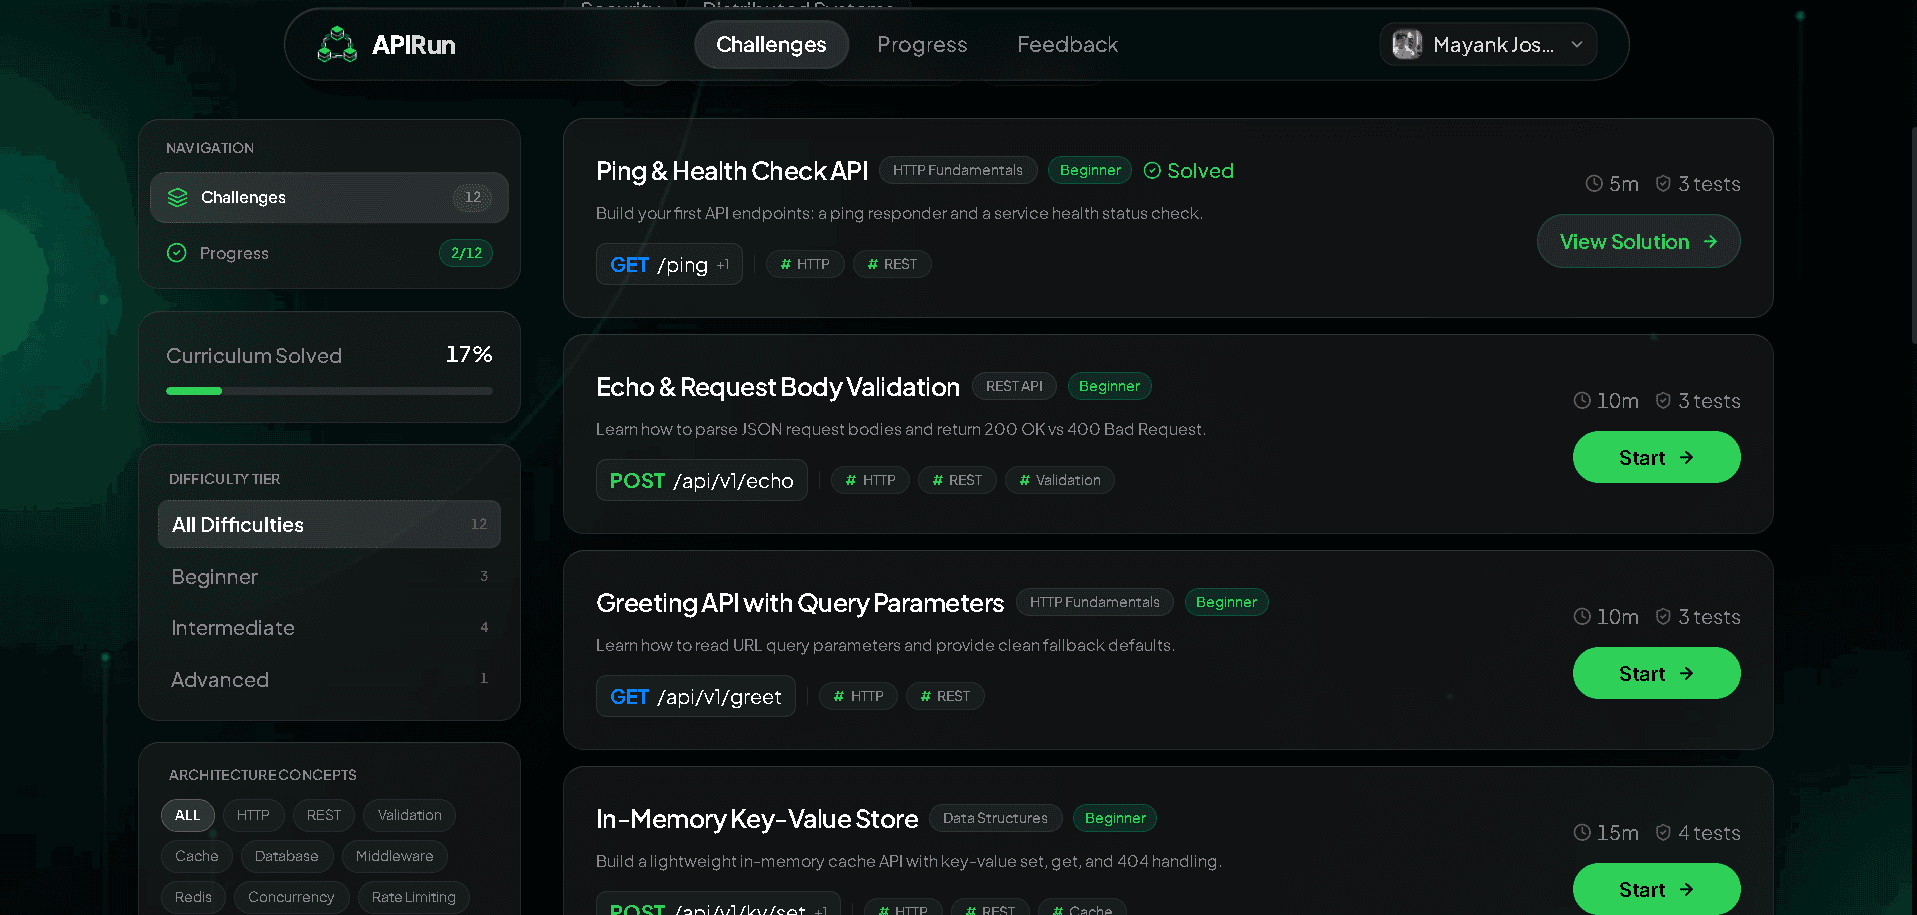Click the 2/12 progress badge

click(x=466, y=253)
